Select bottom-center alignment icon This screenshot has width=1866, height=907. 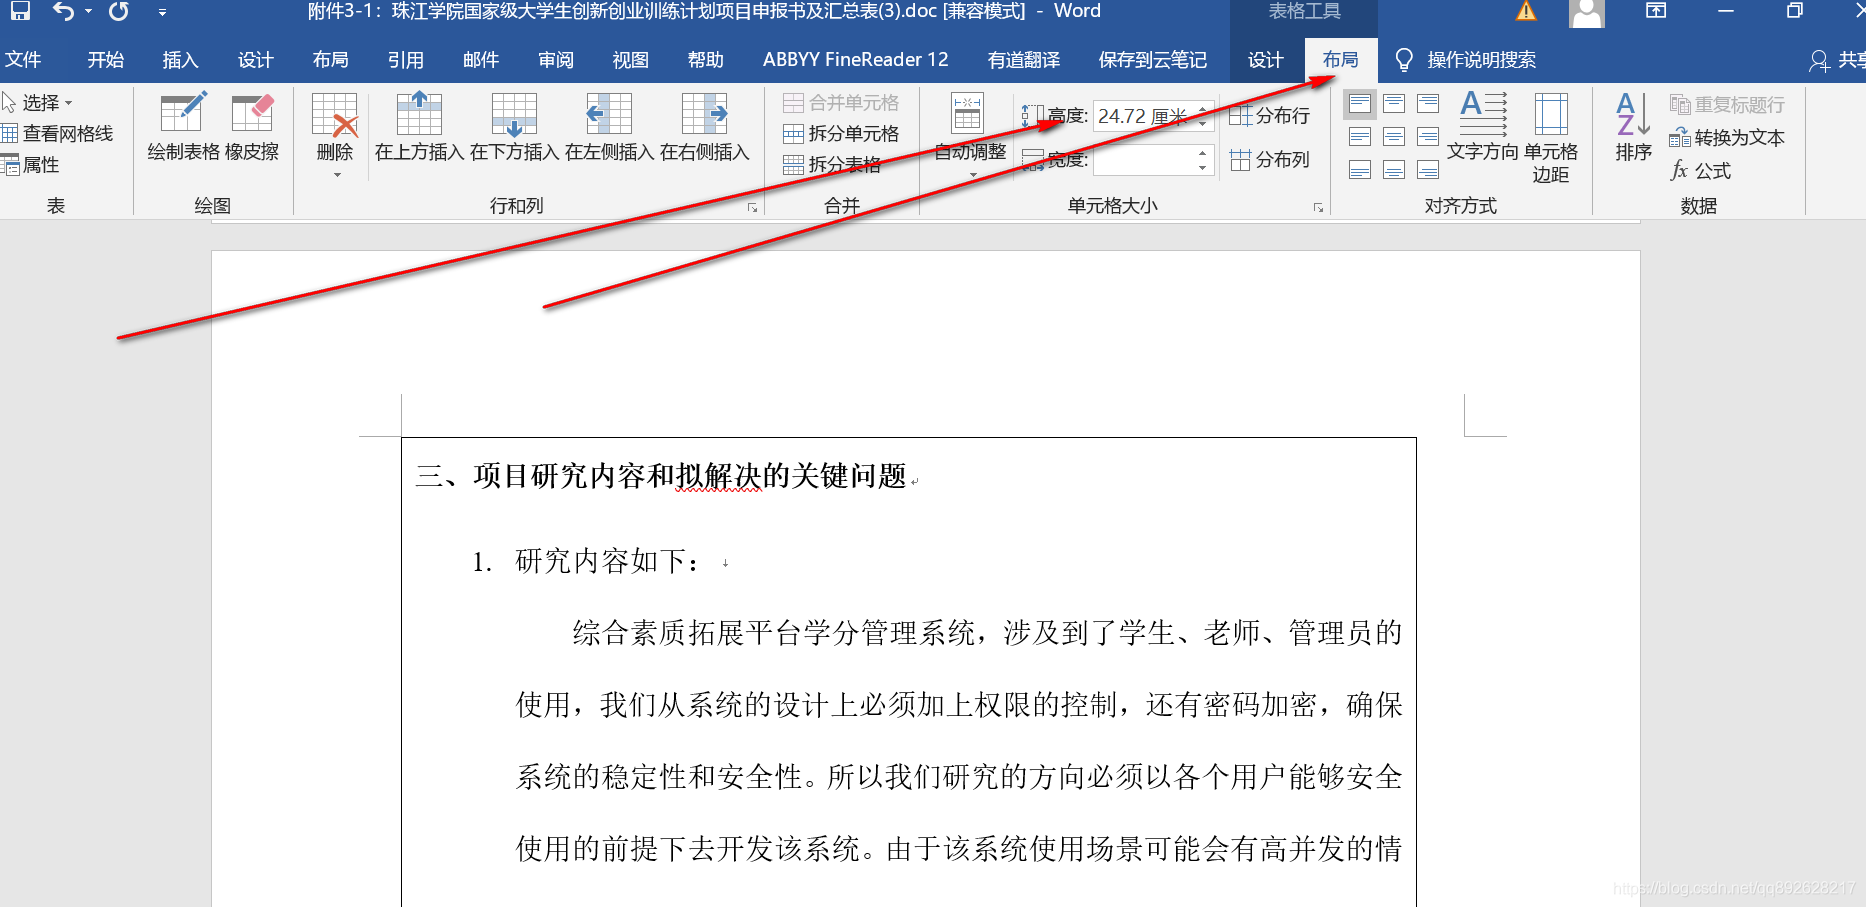(1394, 170)
